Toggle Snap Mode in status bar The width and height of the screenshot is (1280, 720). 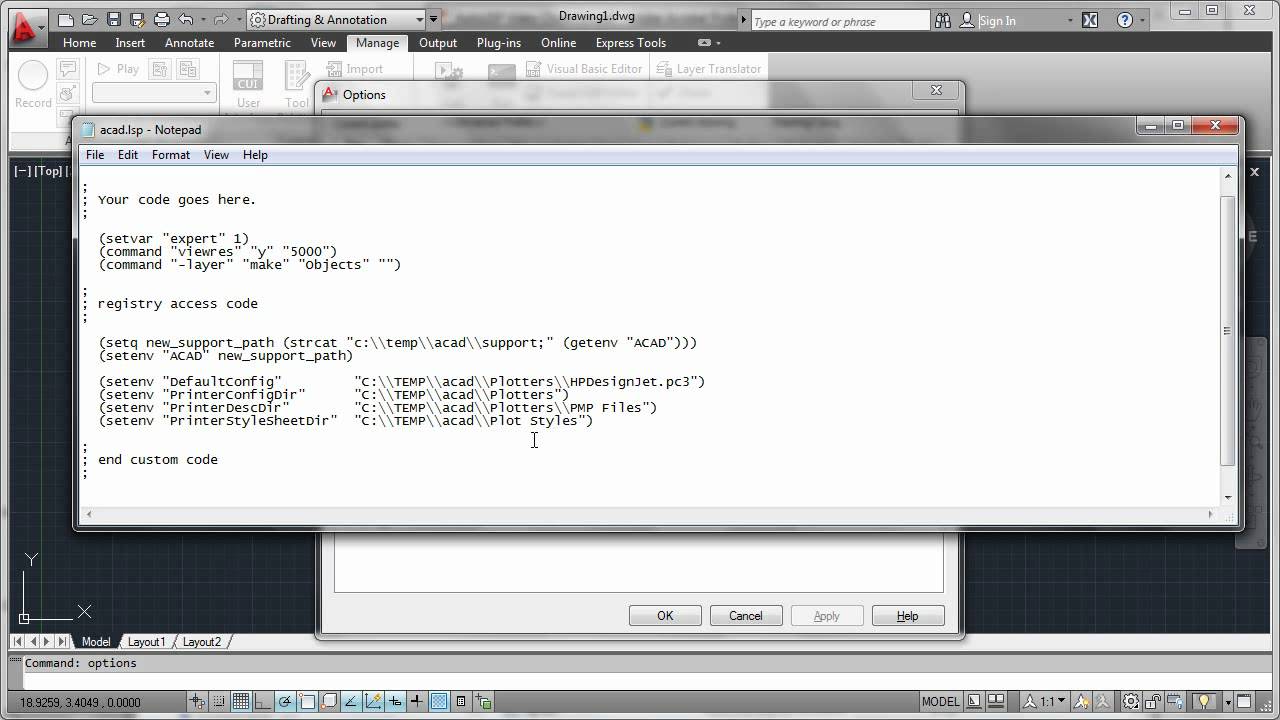click(x=219, y=702)
